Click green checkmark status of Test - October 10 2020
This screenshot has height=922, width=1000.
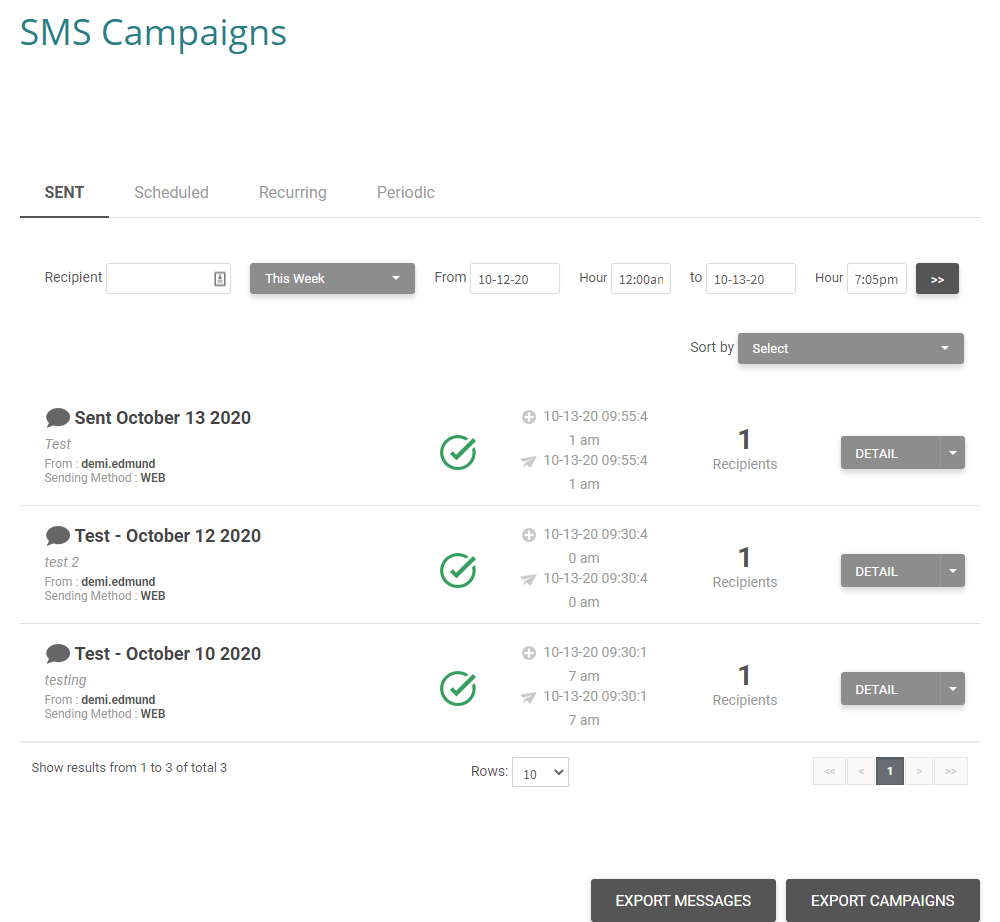coord(458,689)
